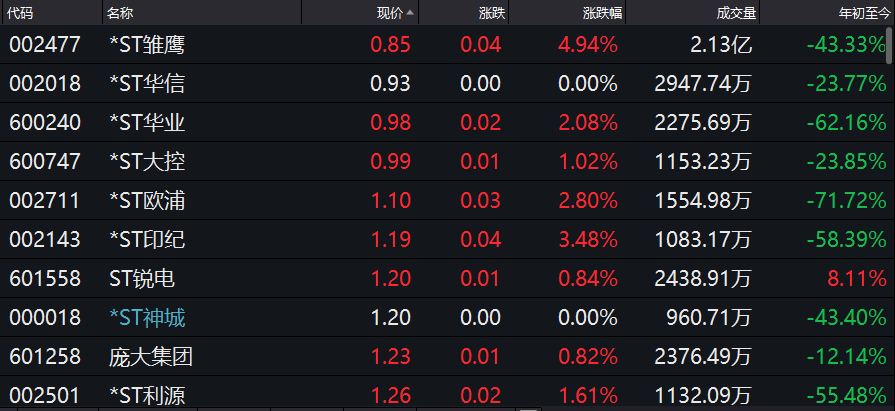This screenshot has width=895, height=411.
Task: Sort by the 成交量 column header
Action: [x=736, y=13]
